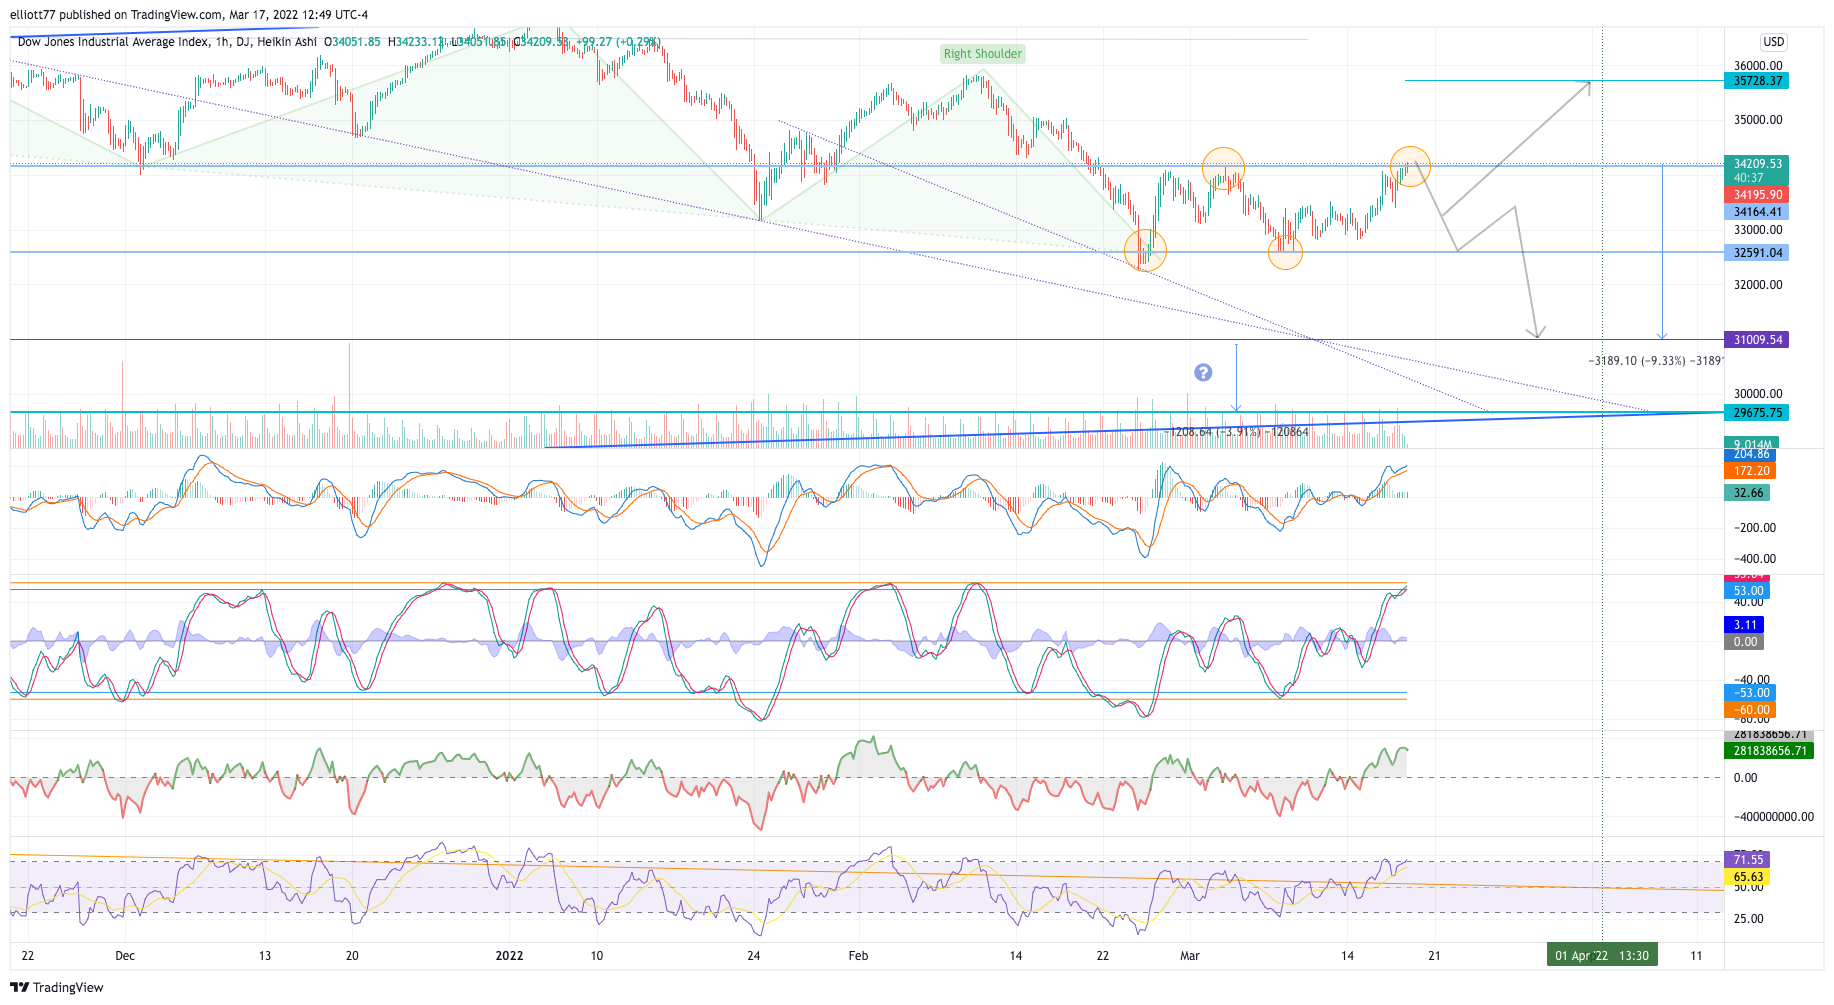This screenshot has height=1005, width=1834.
Task: Click the '2022' year on time axis
Action: coord(509,956)
